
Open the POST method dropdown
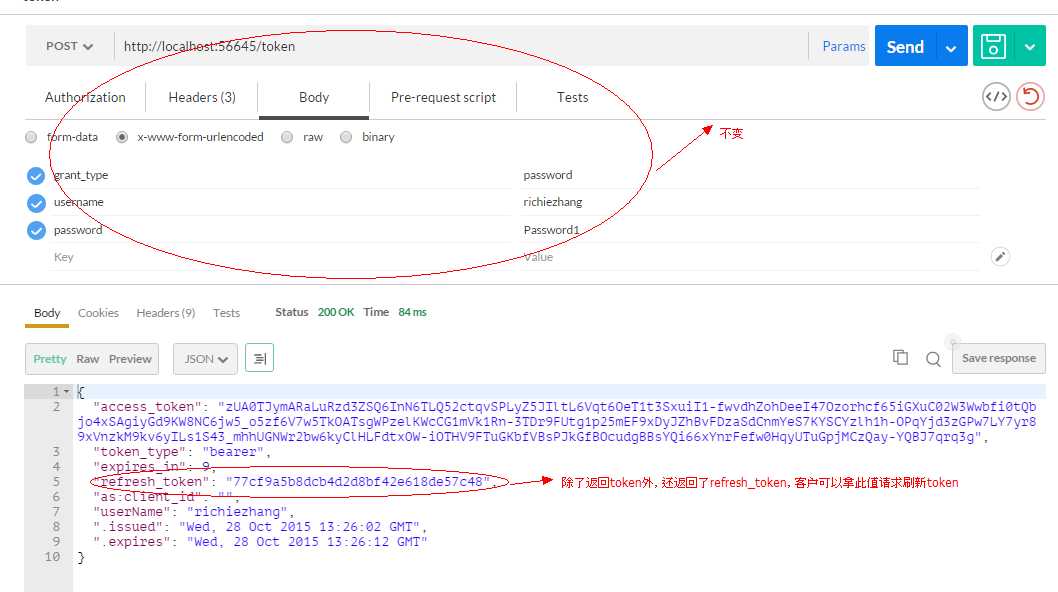[x=69, y=46]
